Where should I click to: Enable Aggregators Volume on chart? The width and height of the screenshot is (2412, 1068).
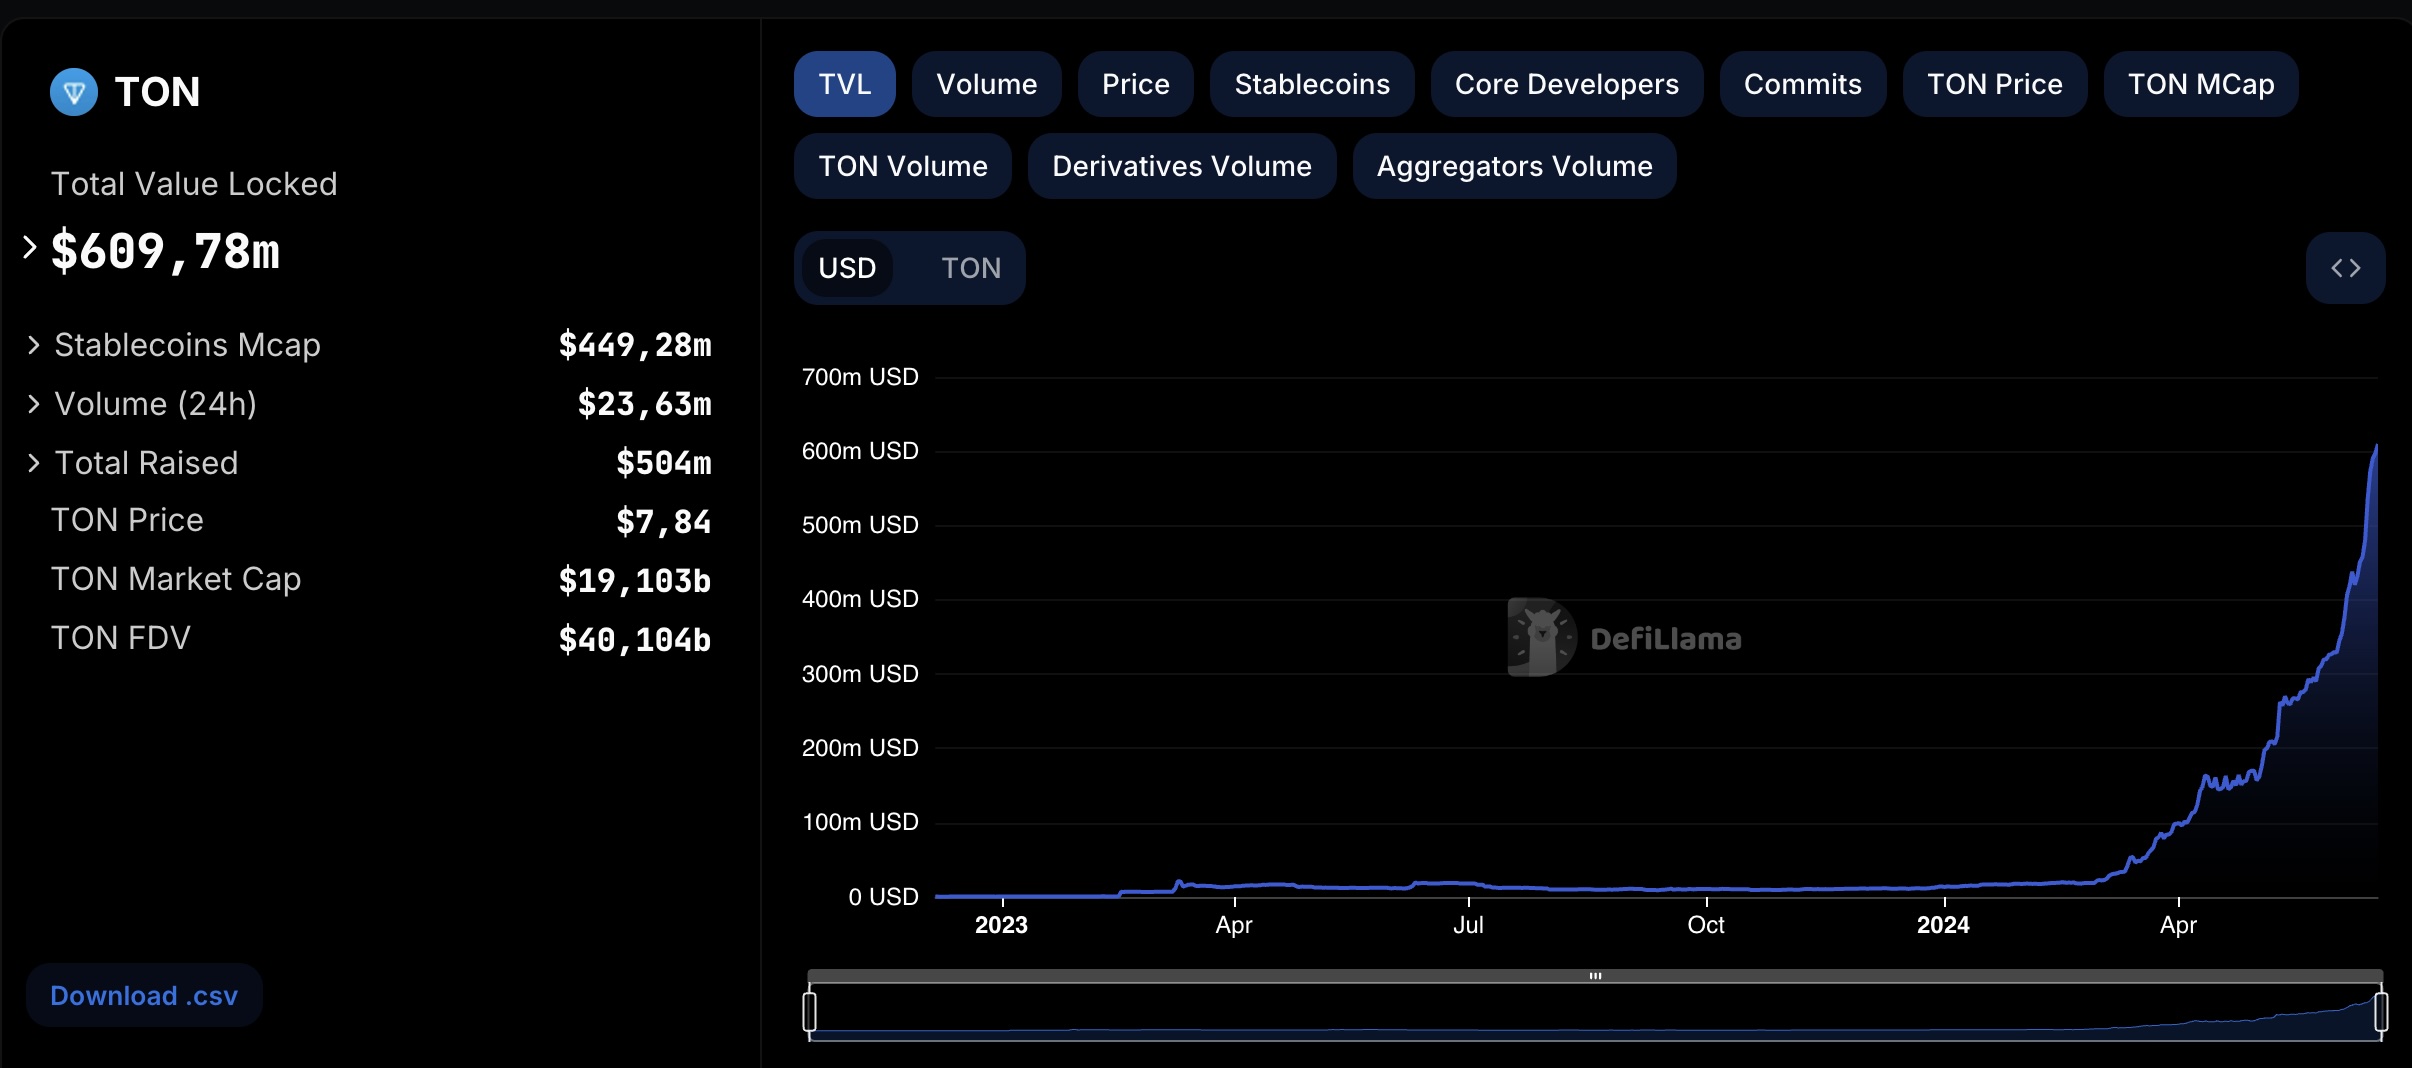(1514, 166)
